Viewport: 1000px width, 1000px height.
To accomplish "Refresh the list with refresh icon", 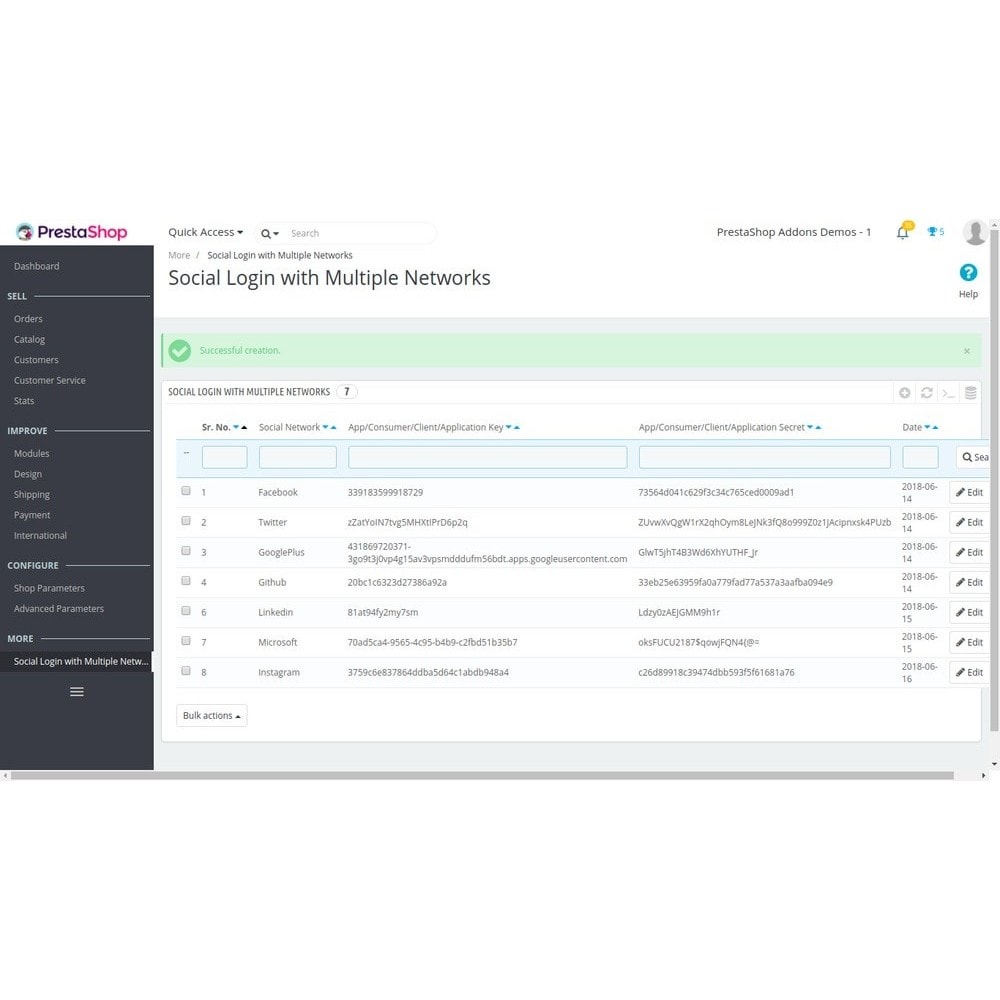I will pos(927,393).
